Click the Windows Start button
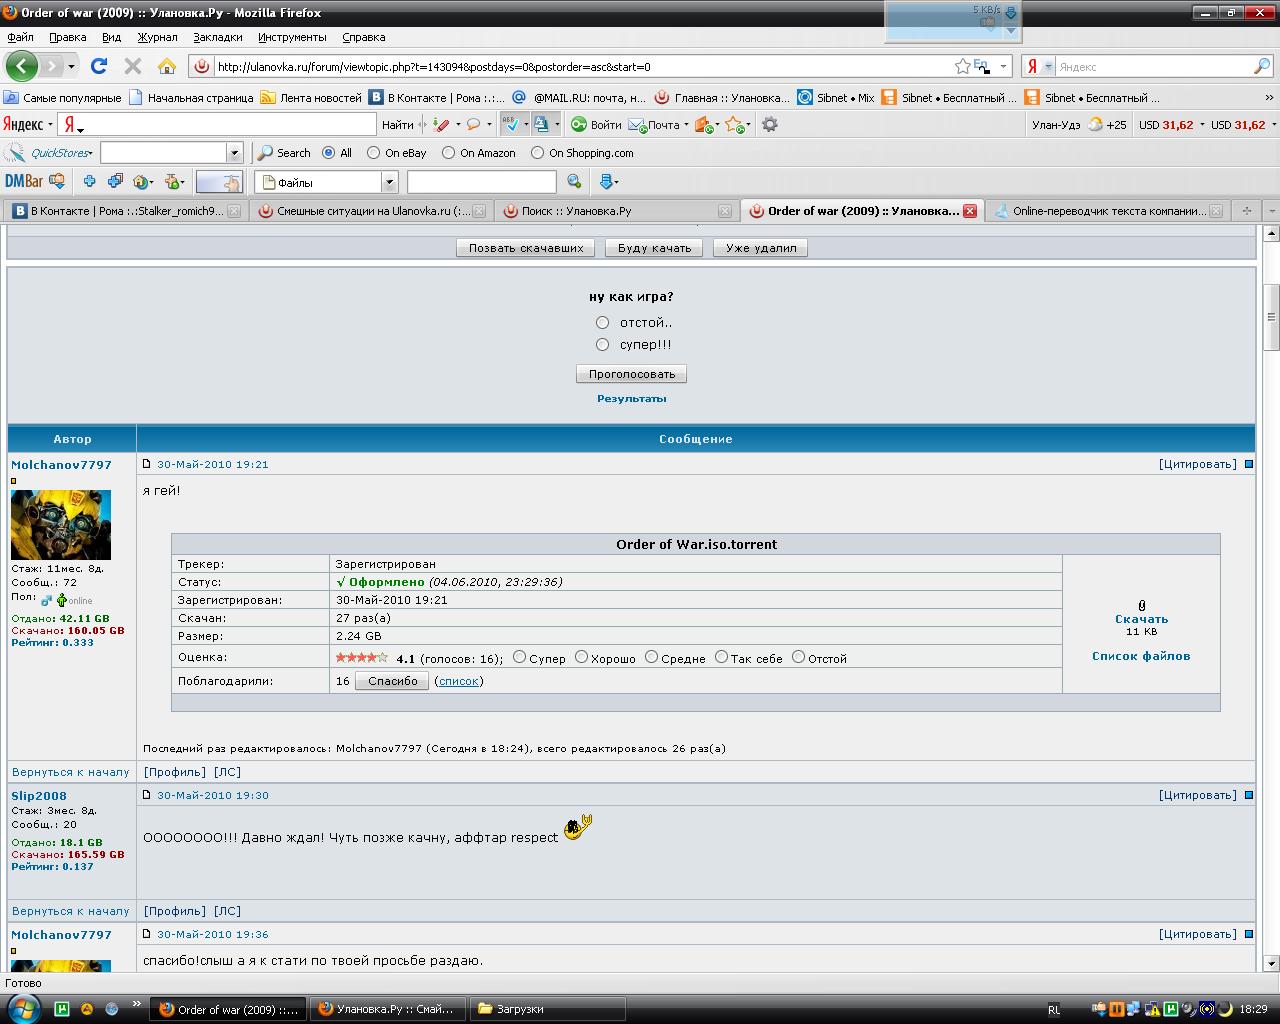This screenshot has width=1280, height=1024. point(23,1008)
